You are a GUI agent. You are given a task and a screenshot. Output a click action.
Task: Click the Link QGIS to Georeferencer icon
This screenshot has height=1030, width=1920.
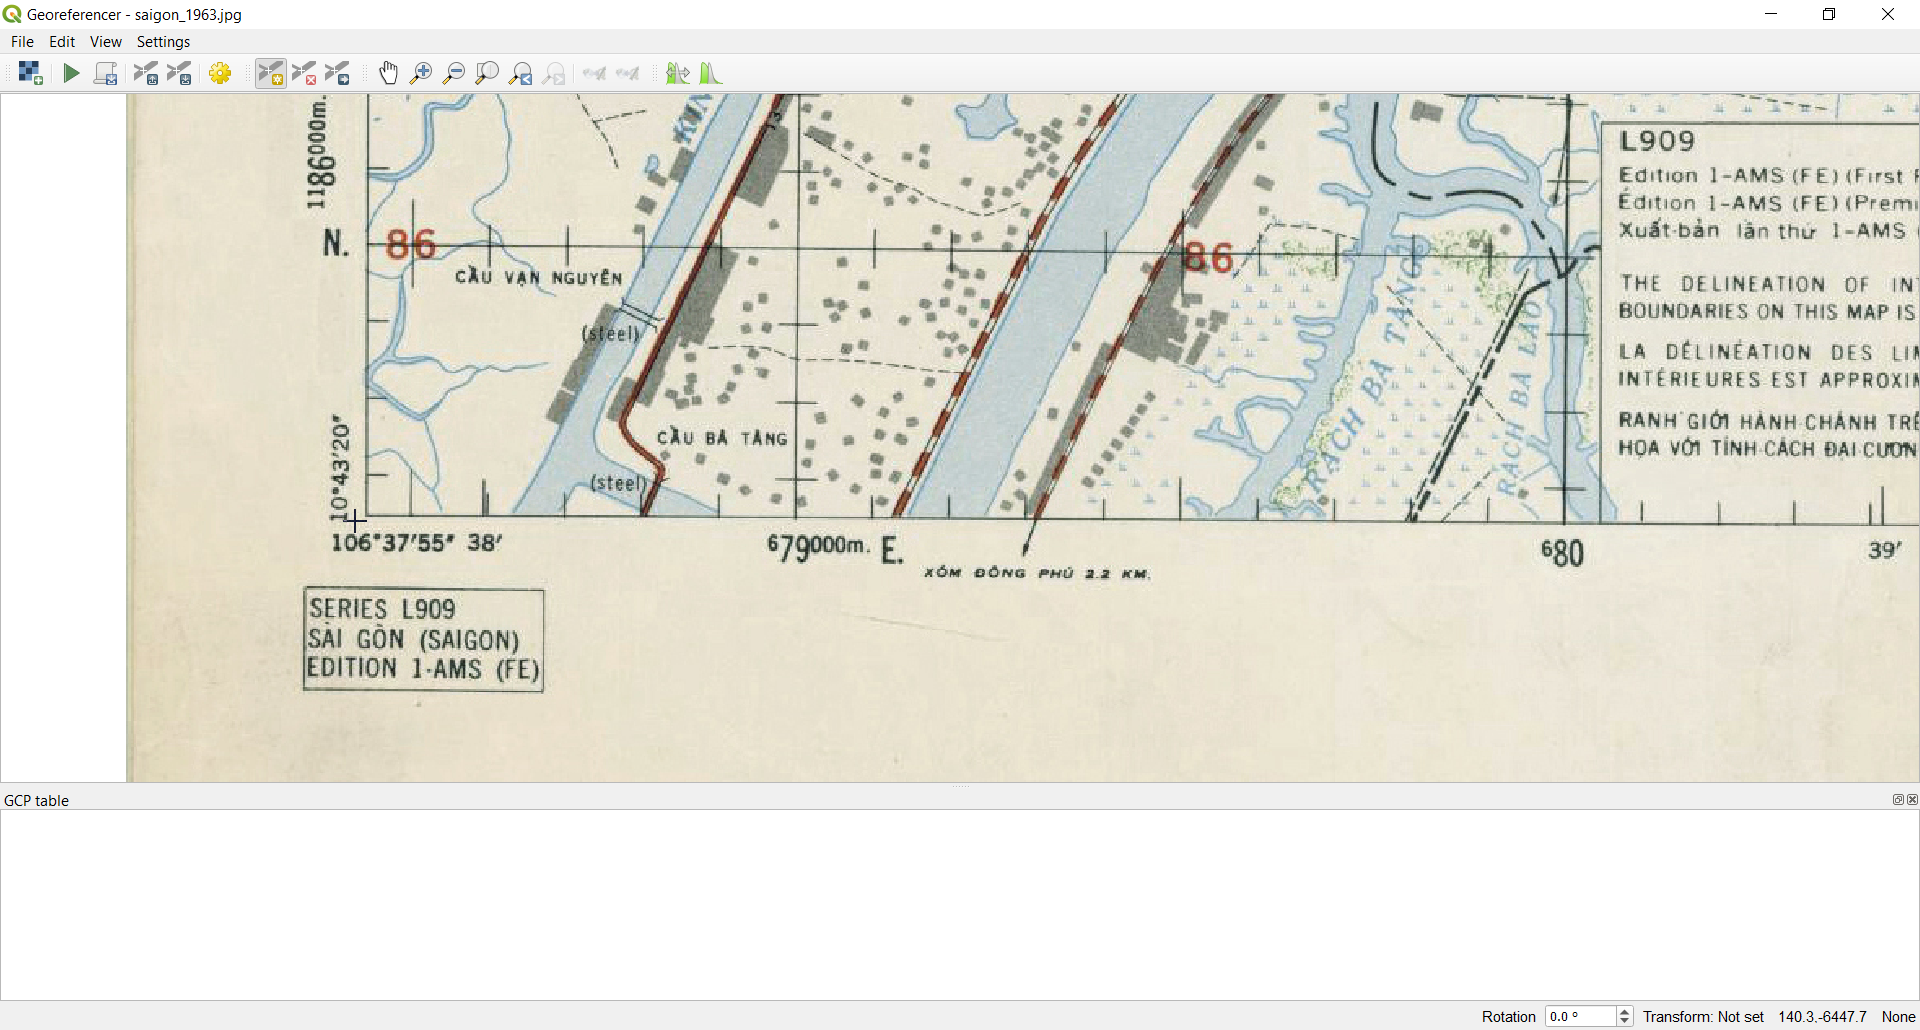(x=628, y=73)
